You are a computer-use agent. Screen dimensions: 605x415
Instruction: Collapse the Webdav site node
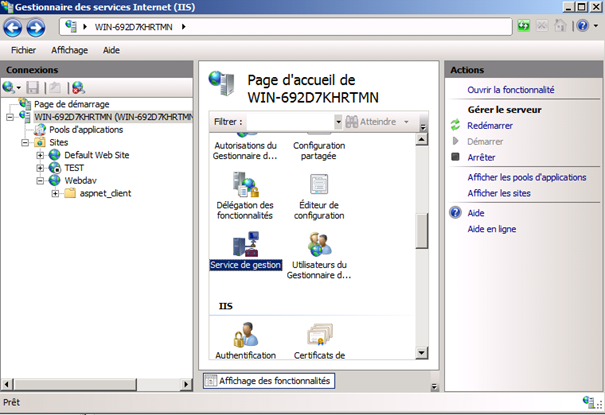[x=41, y=181]
